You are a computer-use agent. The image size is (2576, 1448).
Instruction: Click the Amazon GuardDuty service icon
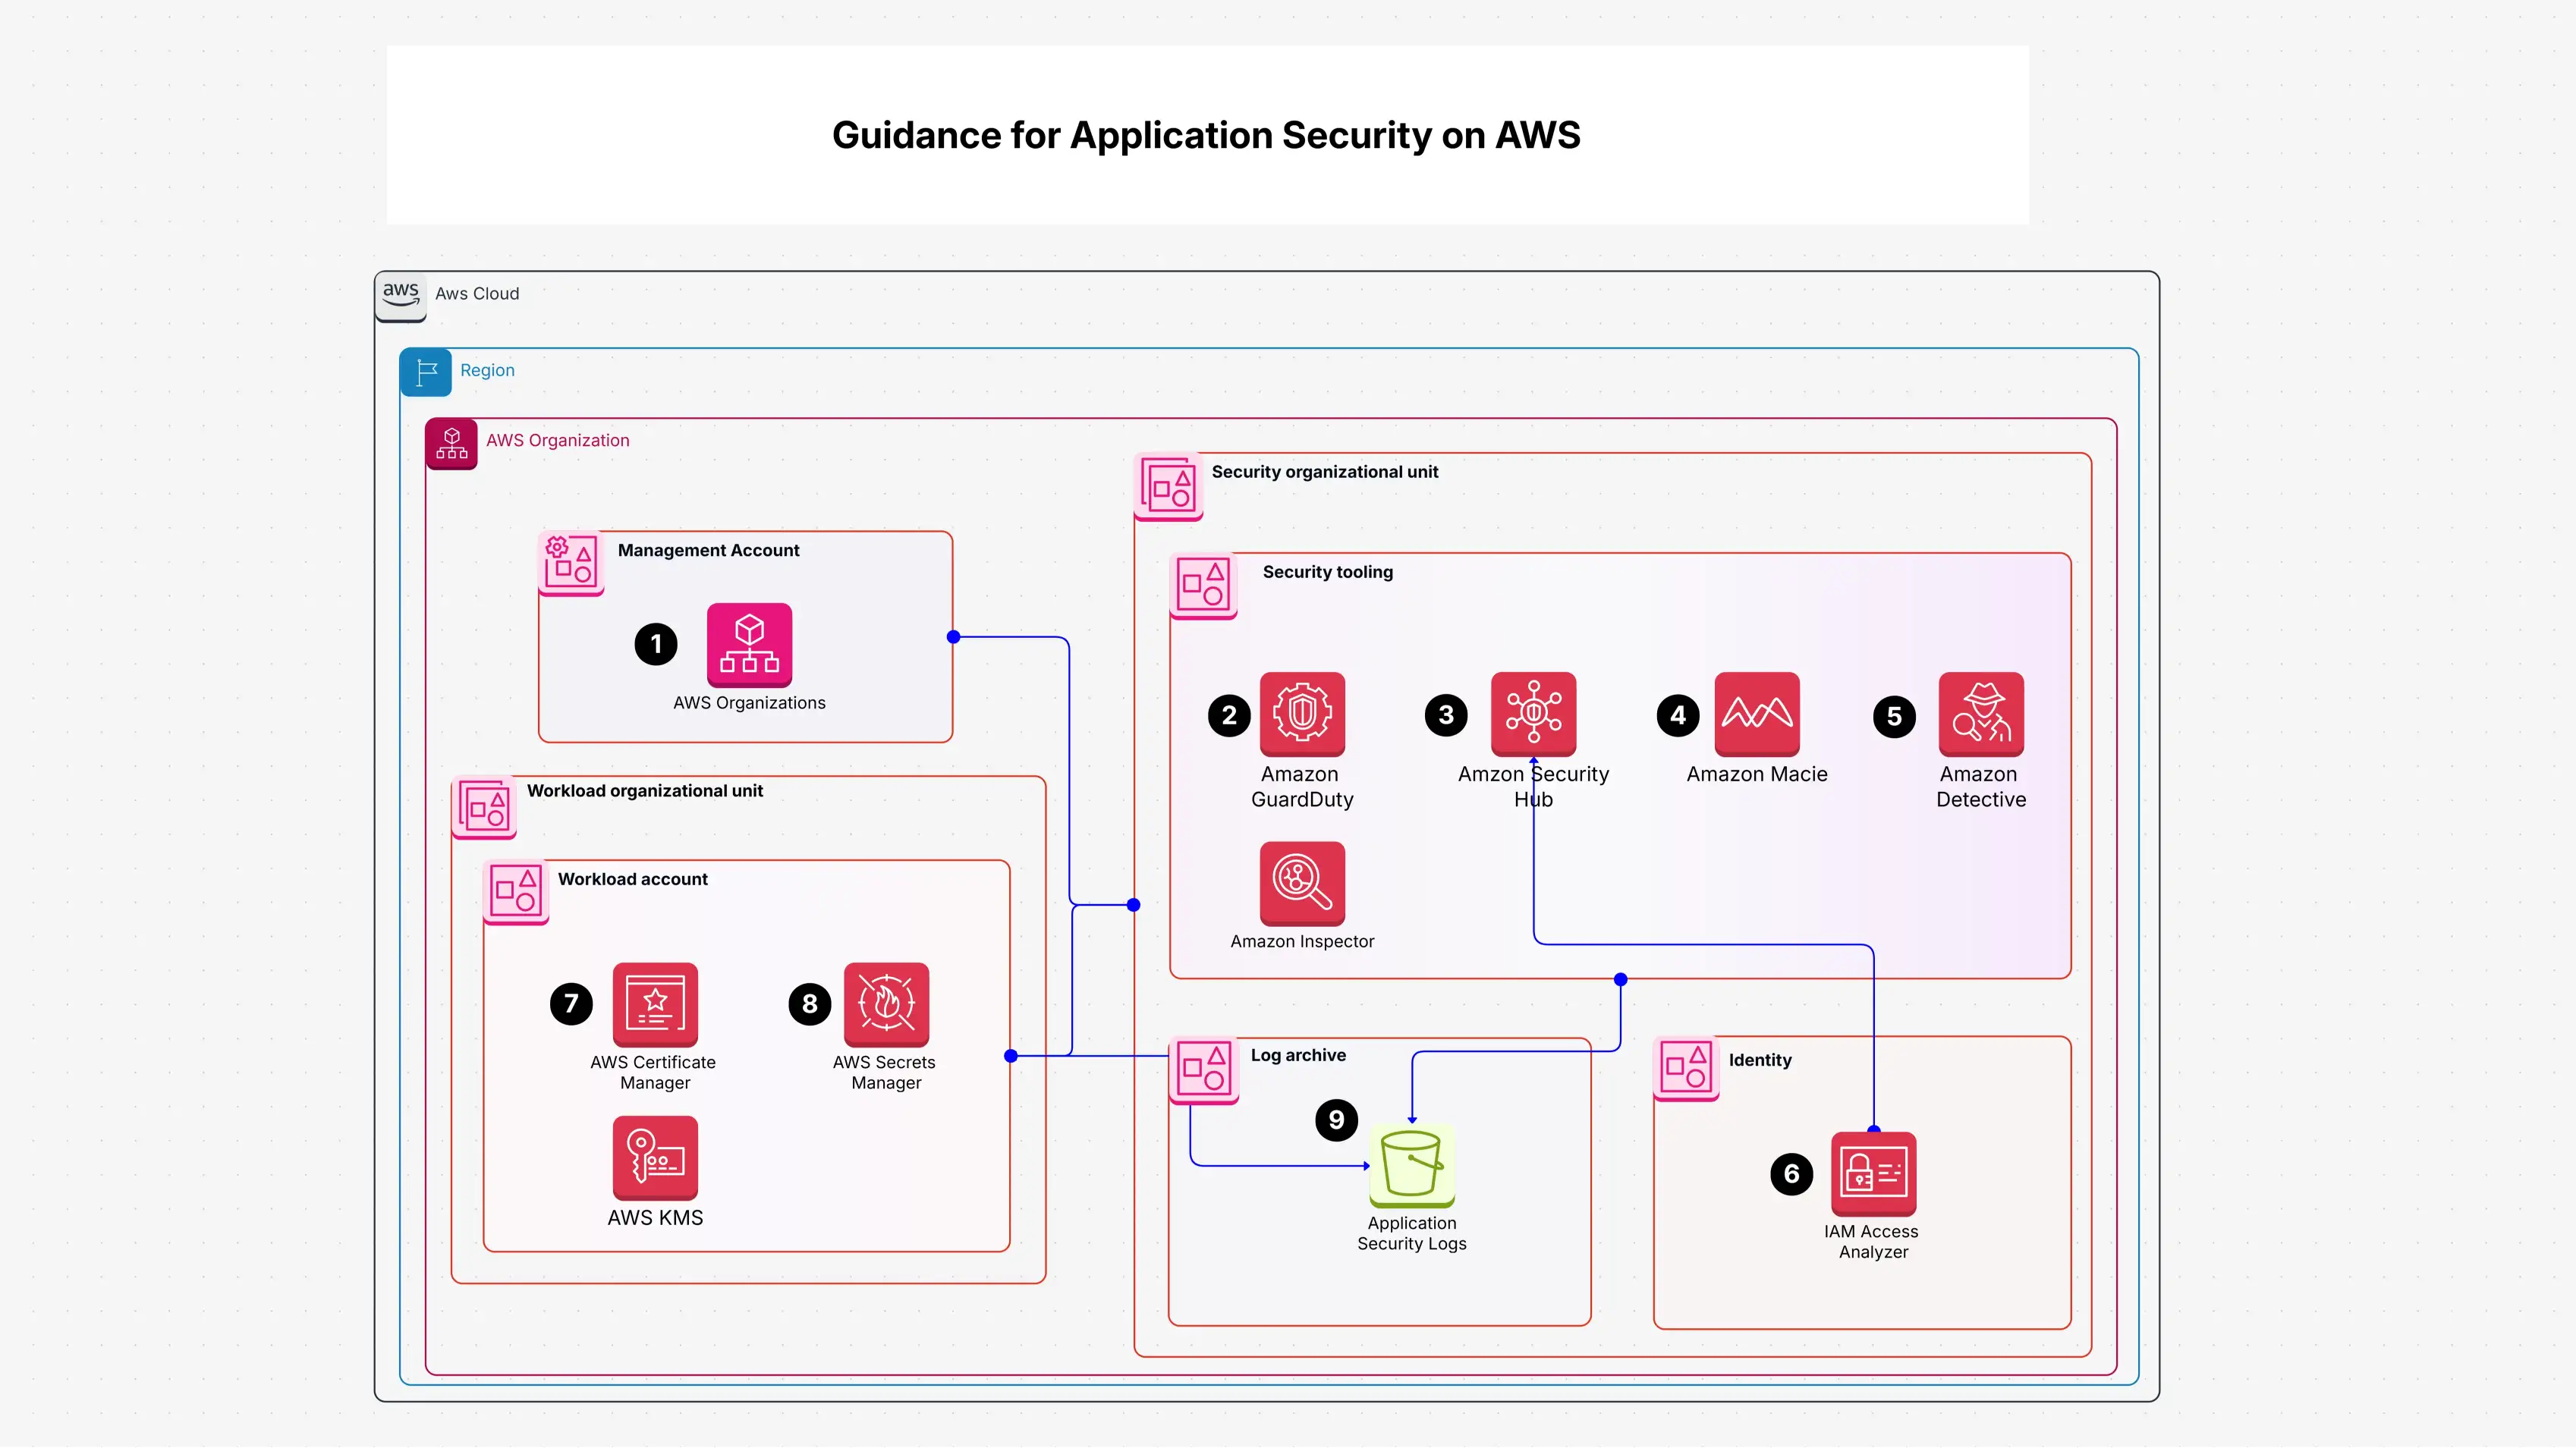(x=1302, y=714)
